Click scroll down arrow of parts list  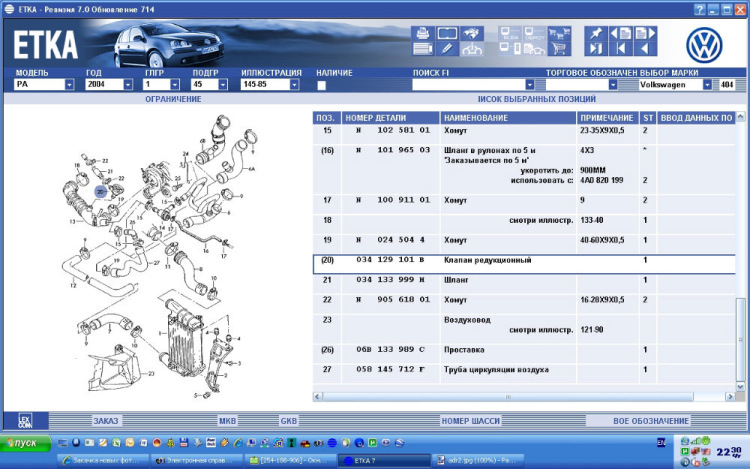pos(740,386)
